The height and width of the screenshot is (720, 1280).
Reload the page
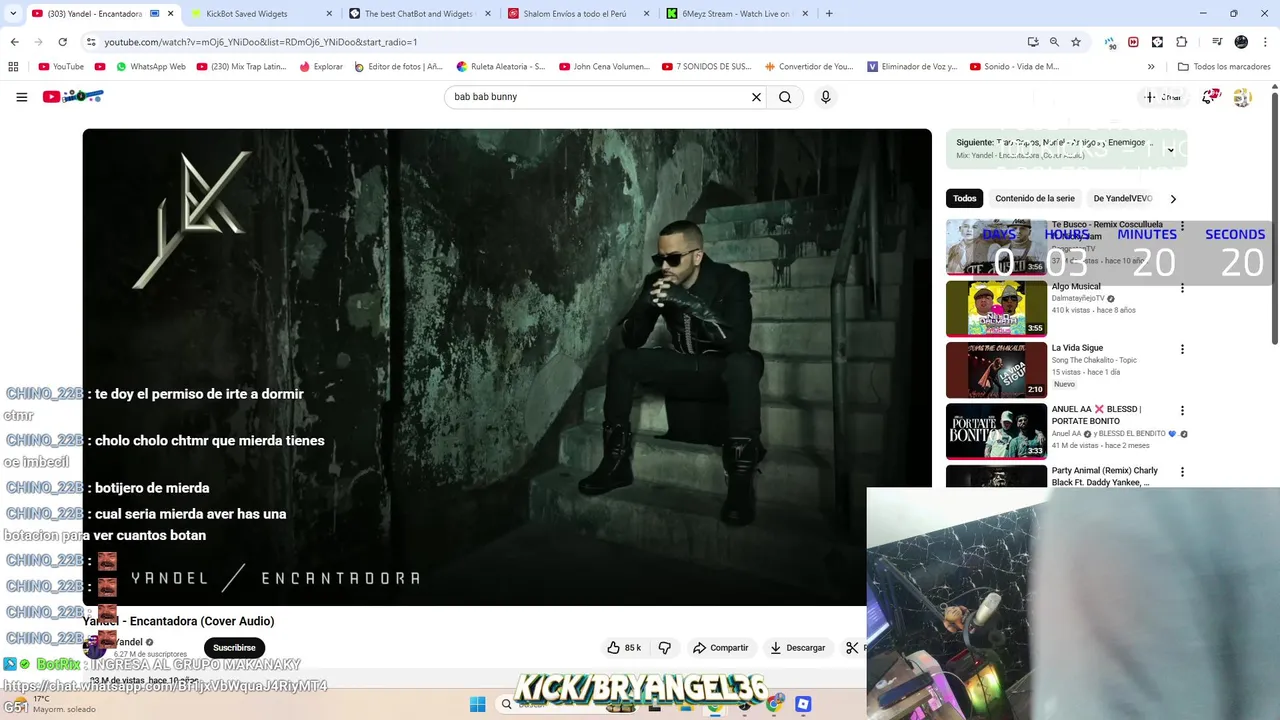click(x=62, y=42)
